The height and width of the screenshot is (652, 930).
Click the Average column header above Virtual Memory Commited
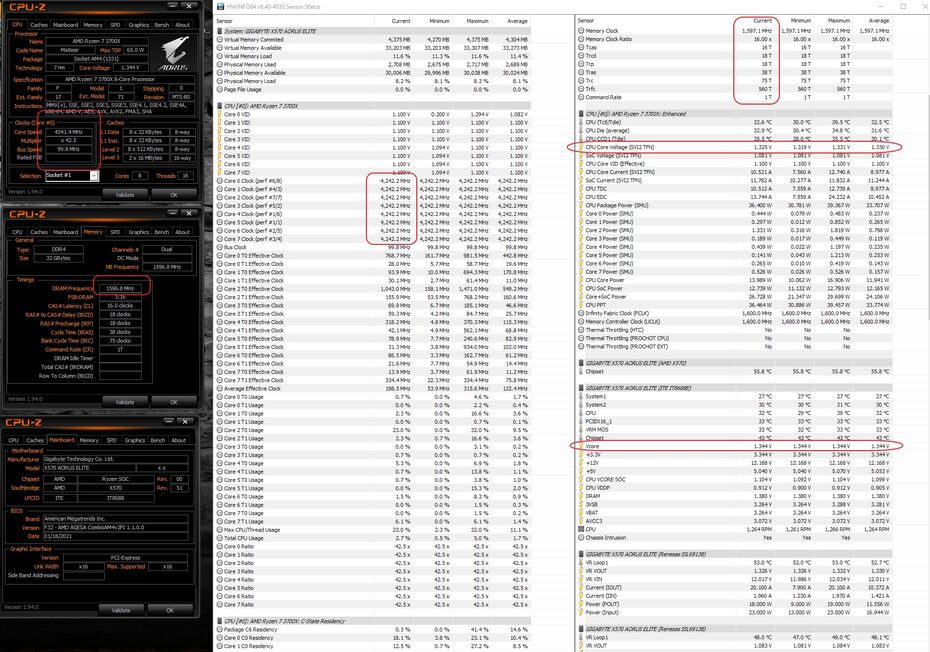point(517,21)
